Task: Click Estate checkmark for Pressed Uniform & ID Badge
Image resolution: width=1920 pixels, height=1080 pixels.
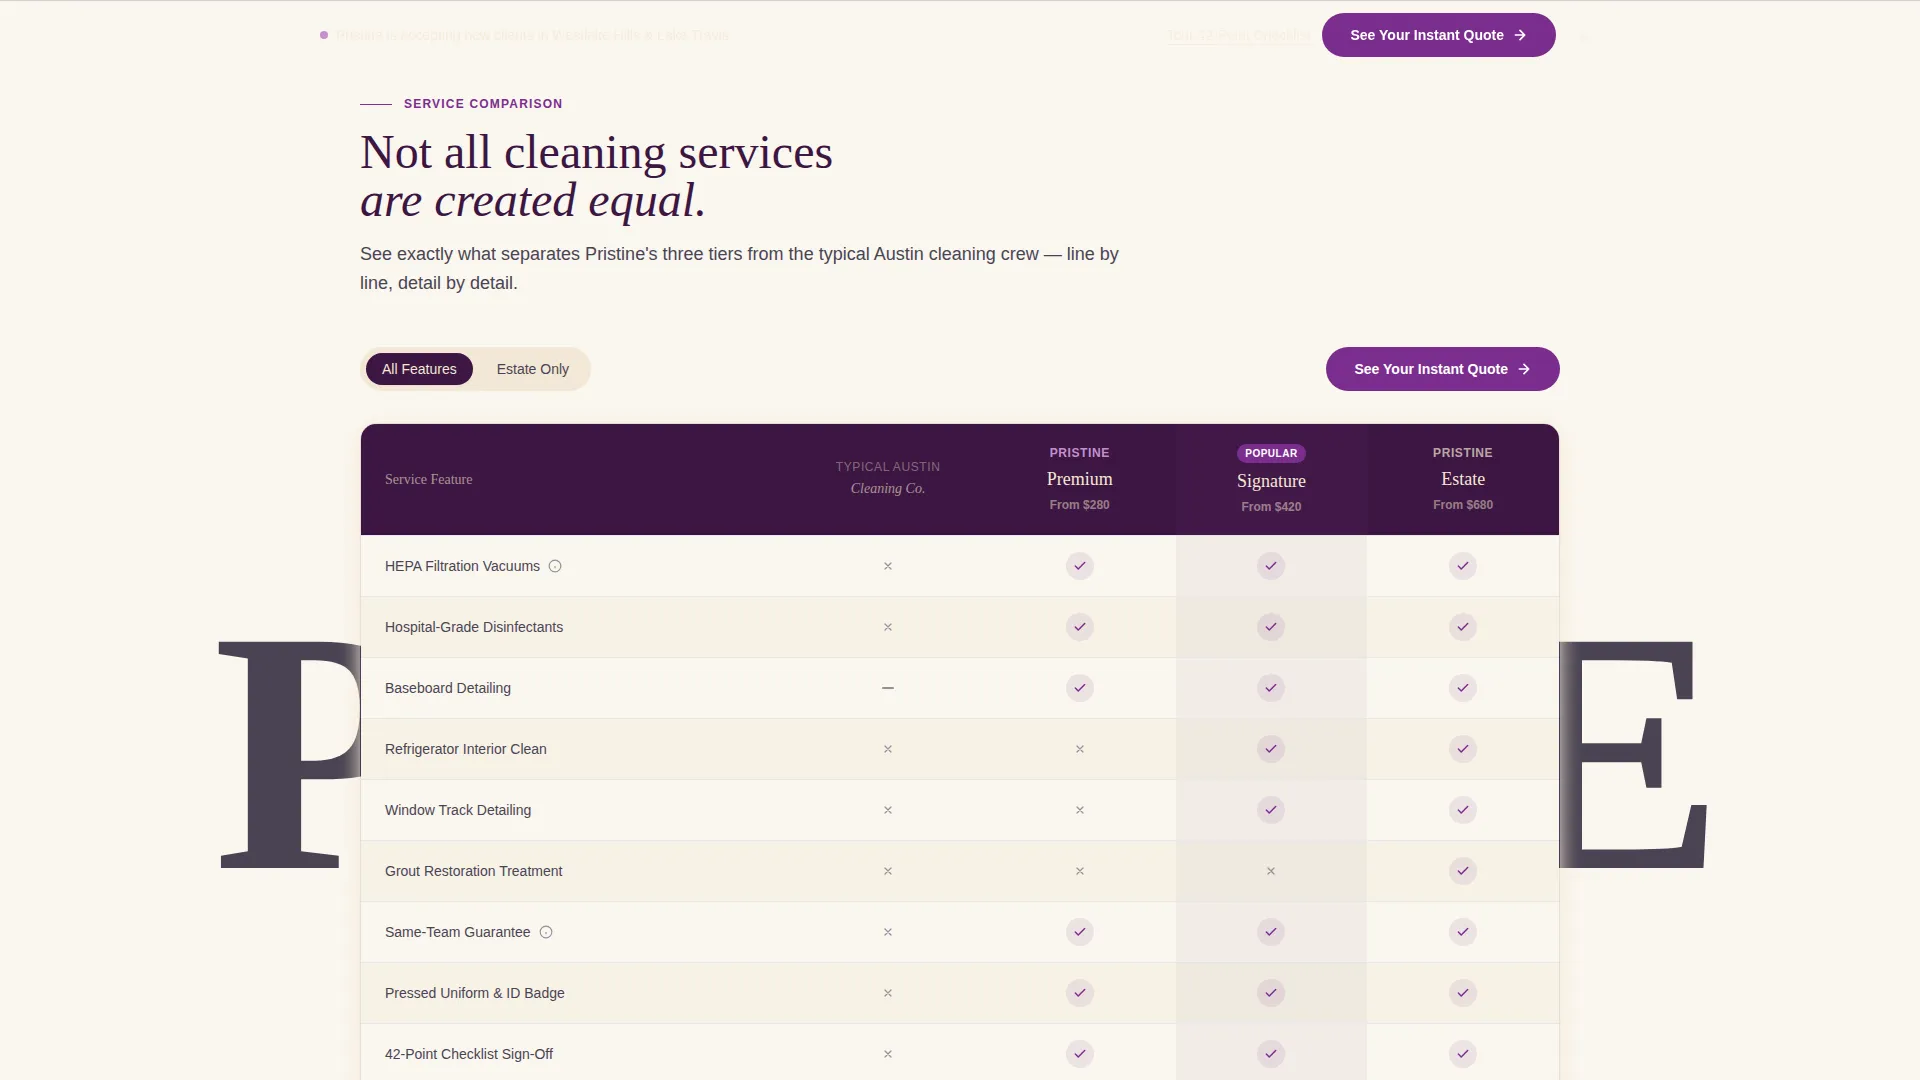Action: [x=1463, y=993]
